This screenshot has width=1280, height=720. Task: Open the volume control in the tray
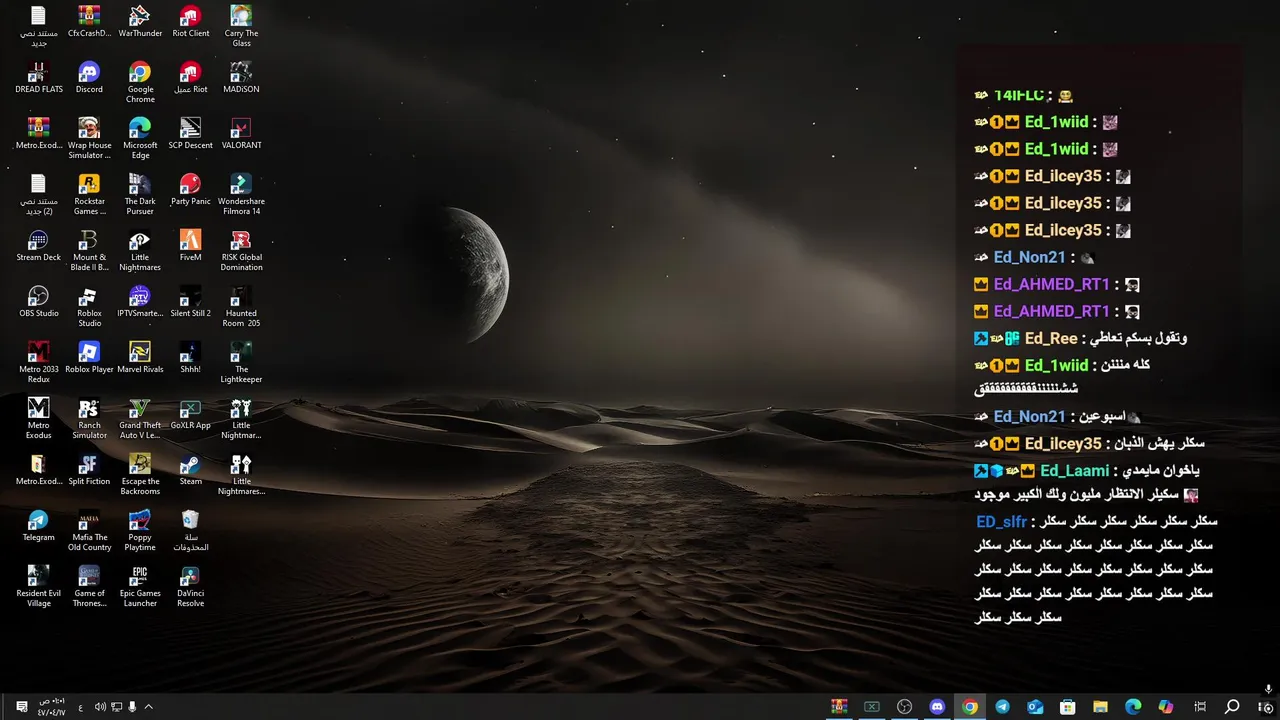tap(100, 707)
